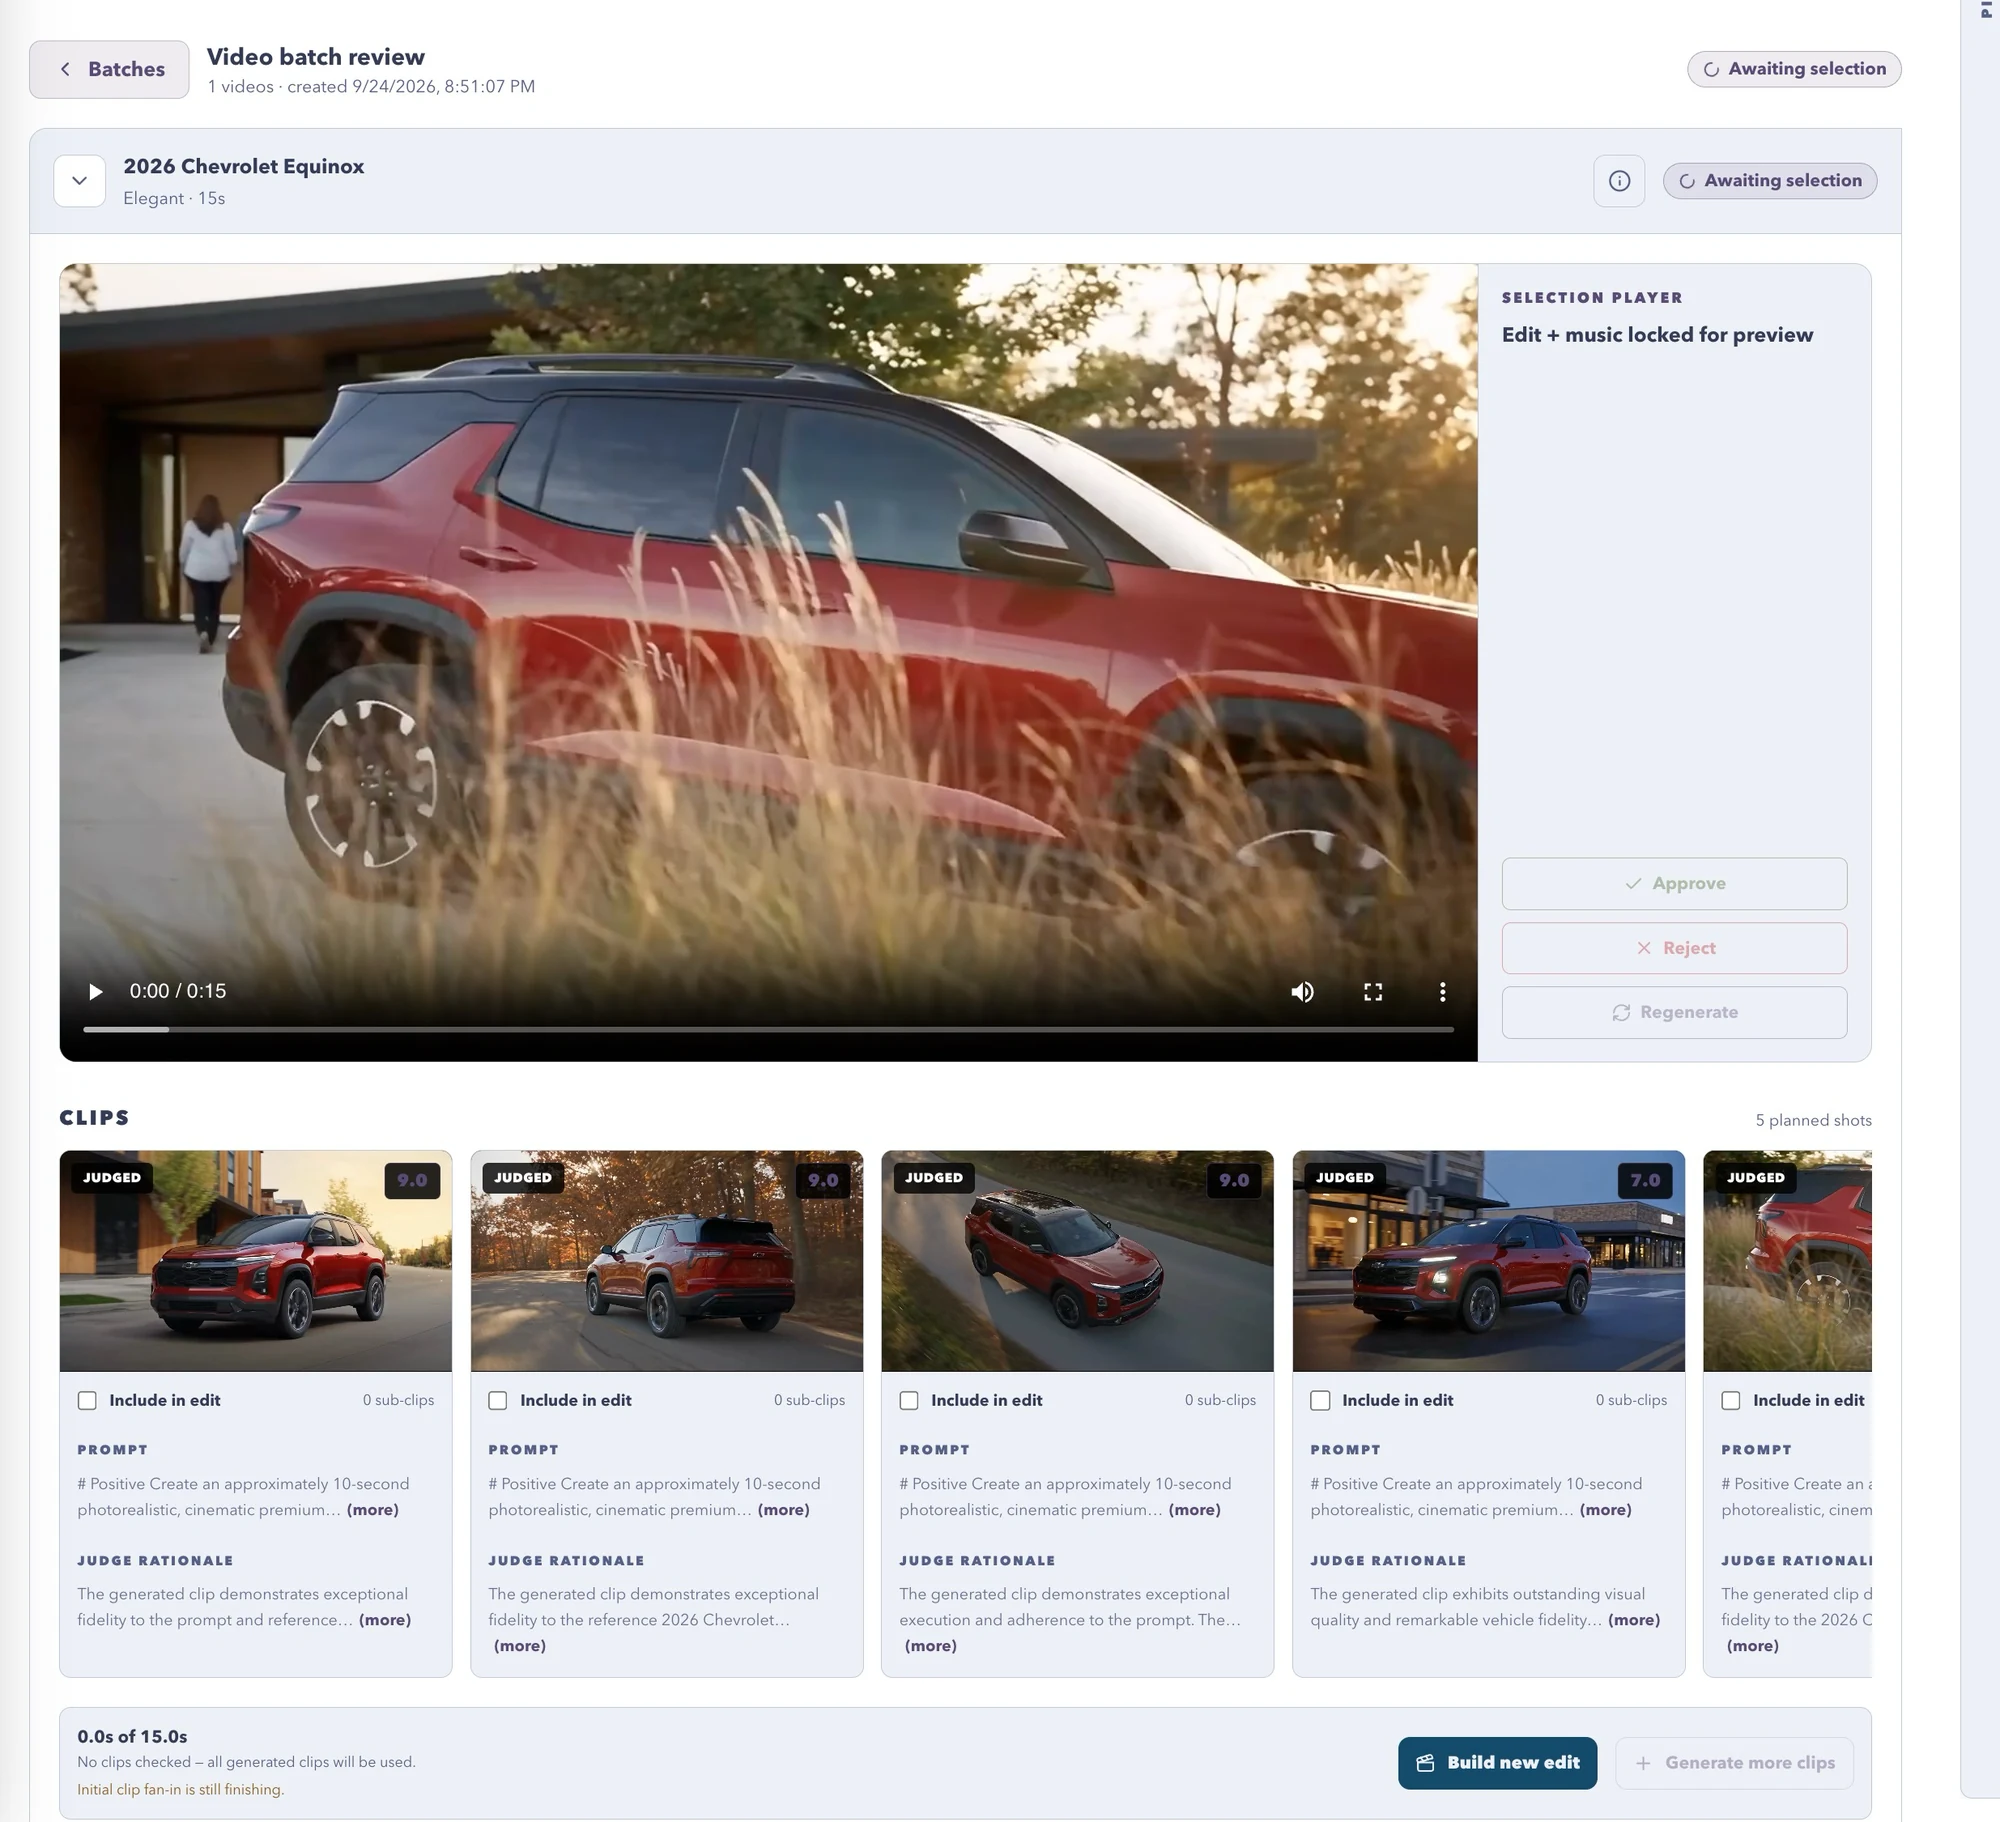Collapse the 2026 Chevrolet Equinox section
This screenshot has width=2000, height=1822.
[x=80, y=181]
